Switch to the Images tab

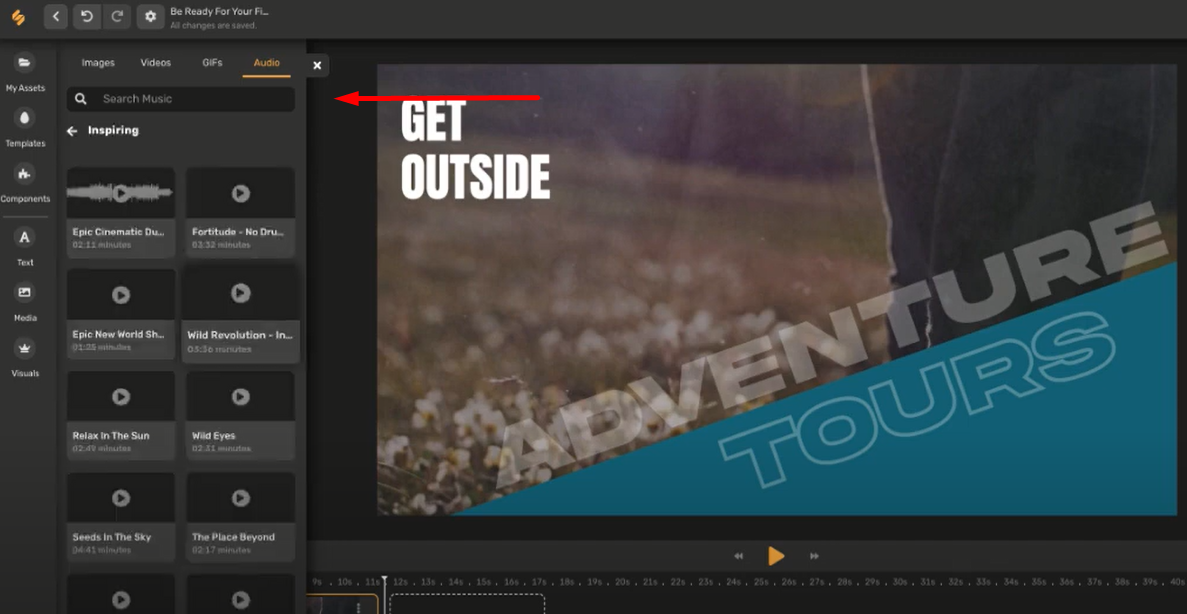98,63
